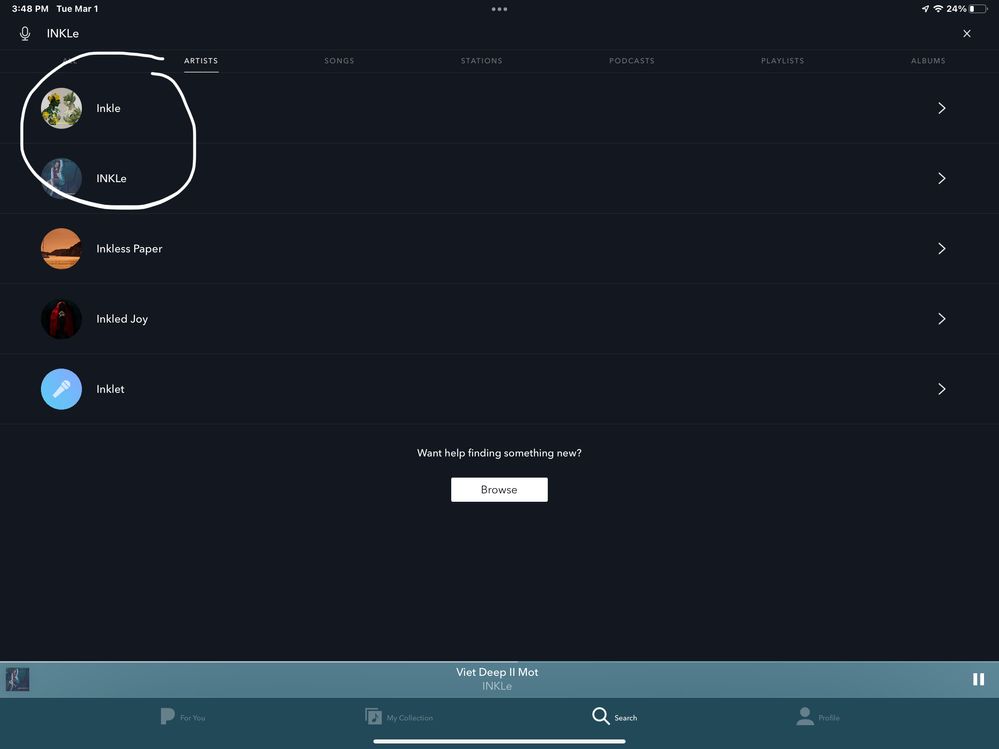Screen dimensions: 999x749
Task: Expand the Inkled Joy row chevron
Action: click(x=941, y=319)
